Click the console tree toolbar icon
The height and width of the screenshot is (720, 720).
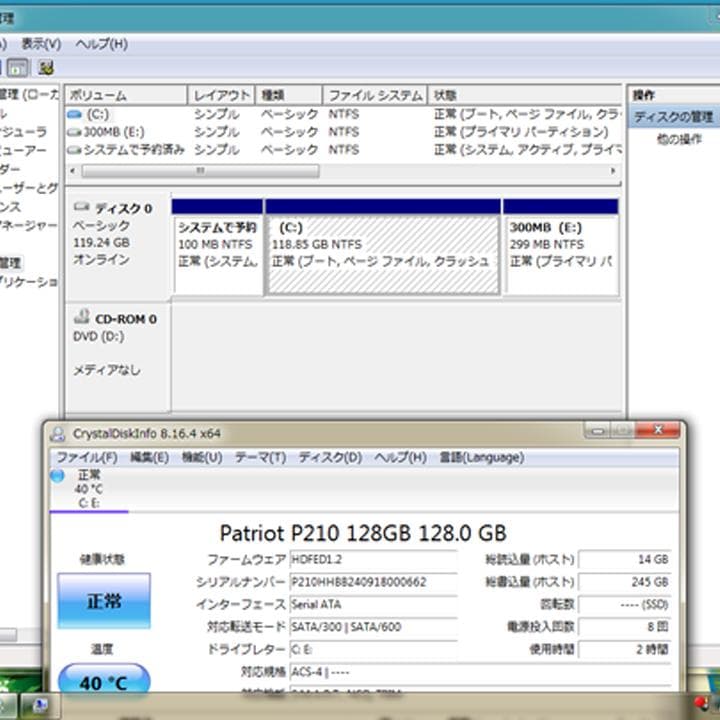[17, 68]
